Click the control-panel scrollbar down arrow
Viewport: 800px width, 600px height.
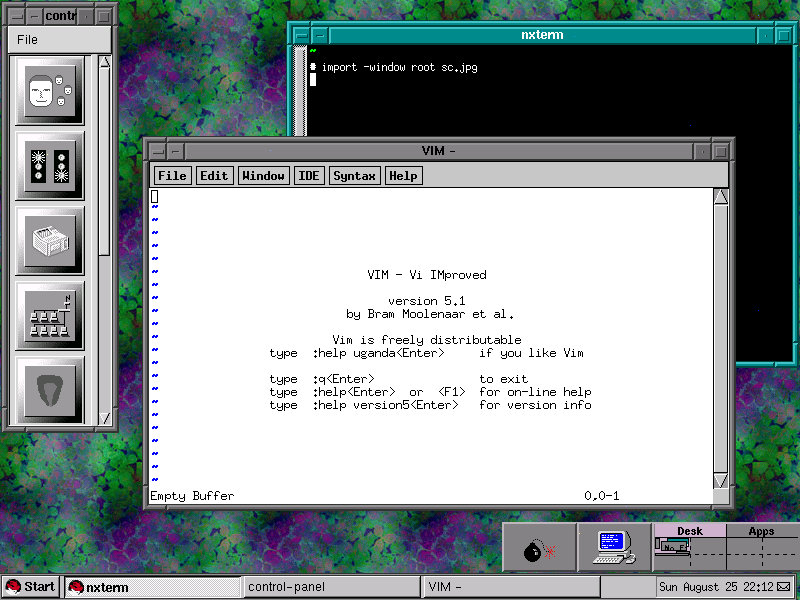(105, 418)
